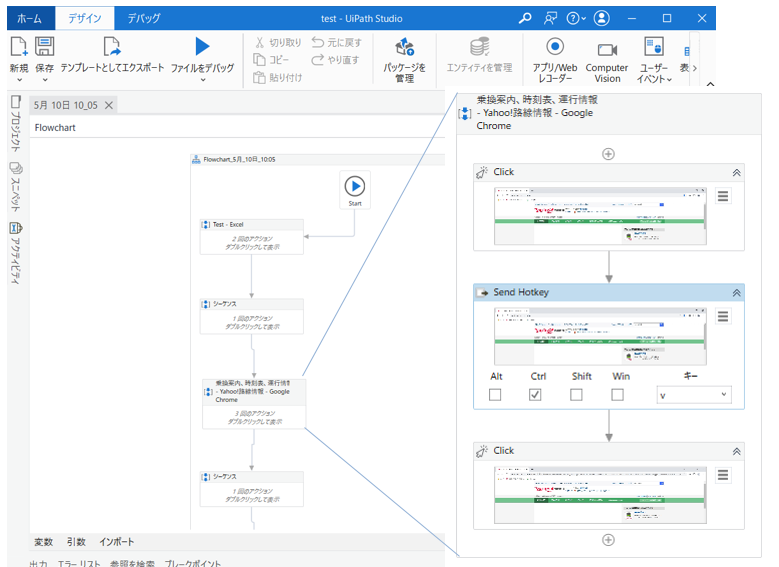Open ブレークポイント panel
Screen dimensions: 779x567
[x=193, y=564]
